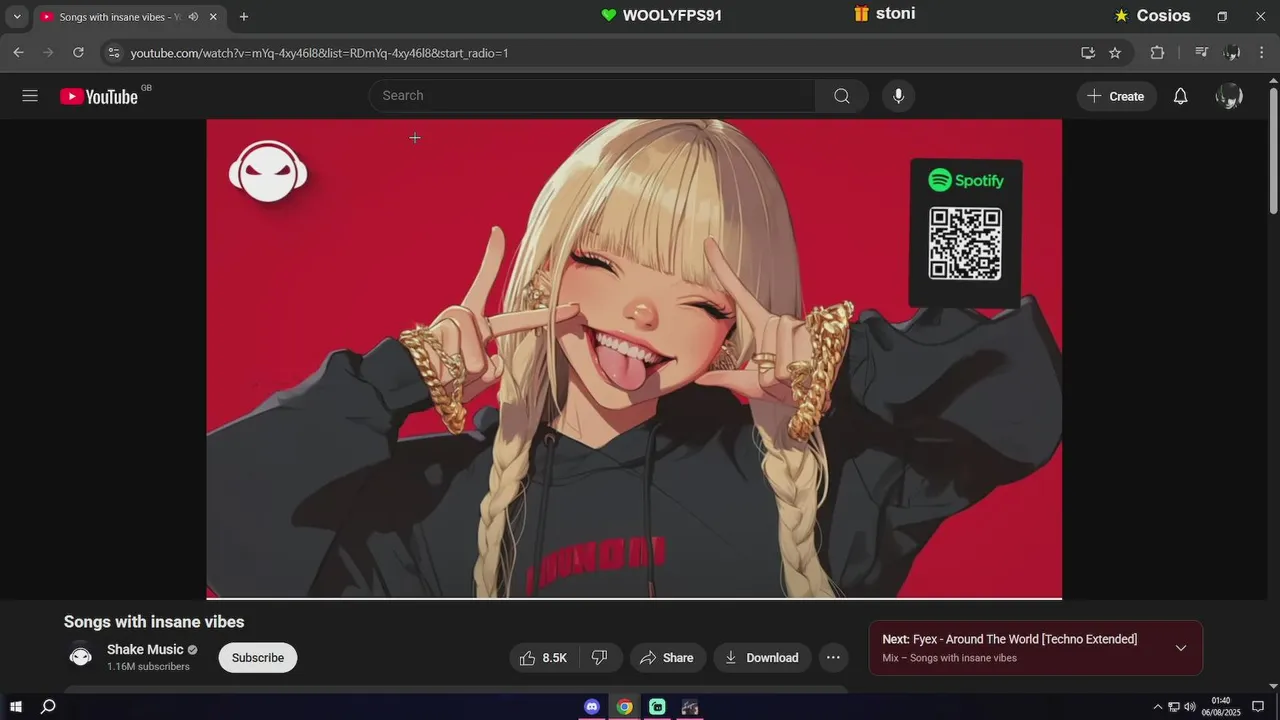Open Discord from the taskbar

[592, 707]
